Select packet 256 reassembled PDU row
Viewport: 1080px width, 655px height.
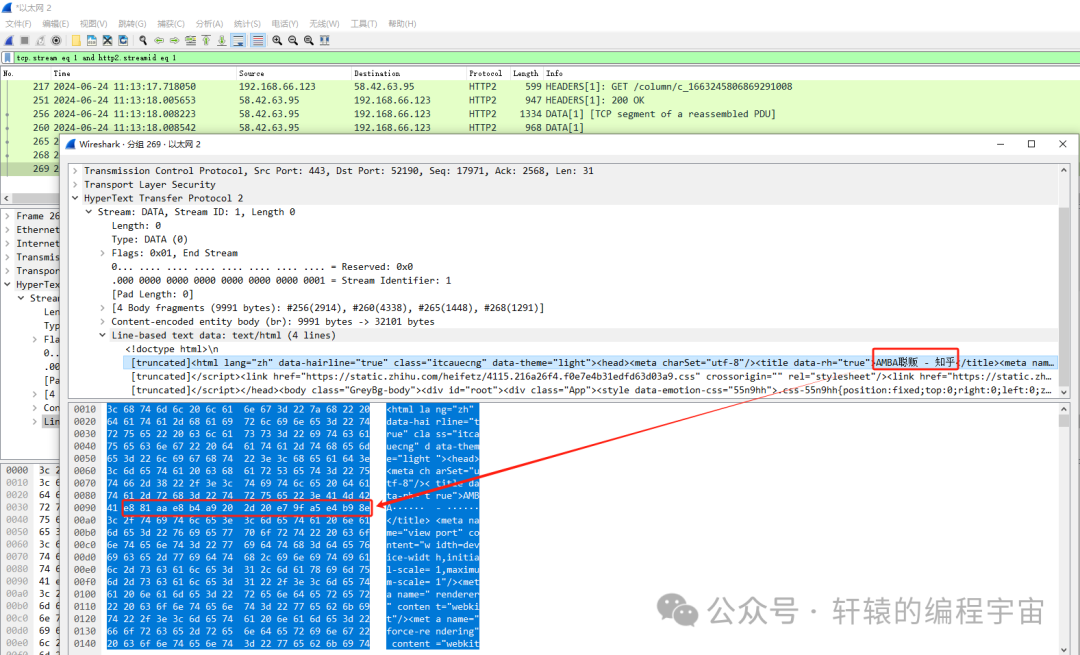click(540, 114)
